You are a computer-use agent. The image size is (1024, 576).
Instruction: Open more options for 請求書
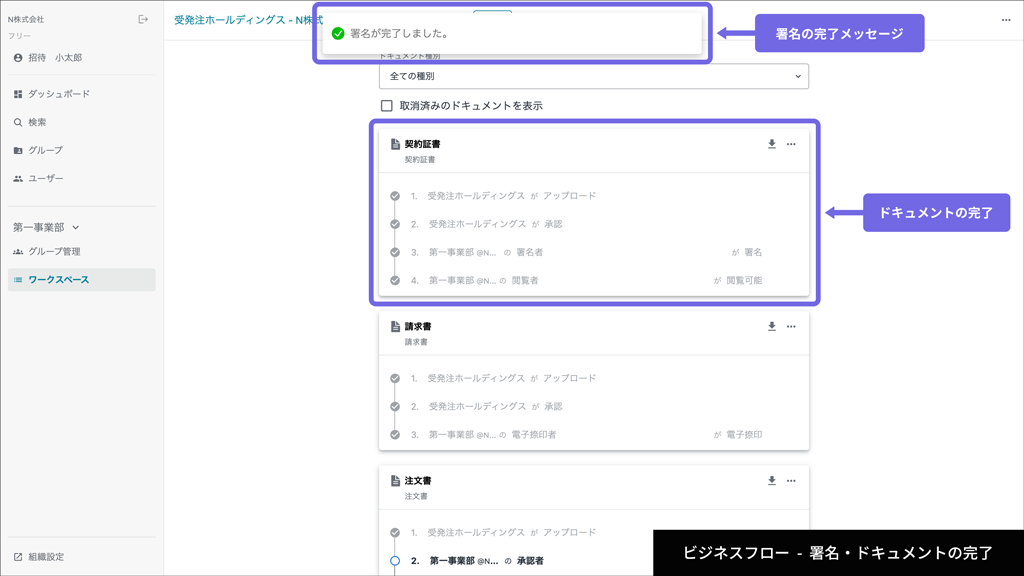pos(791,326)
